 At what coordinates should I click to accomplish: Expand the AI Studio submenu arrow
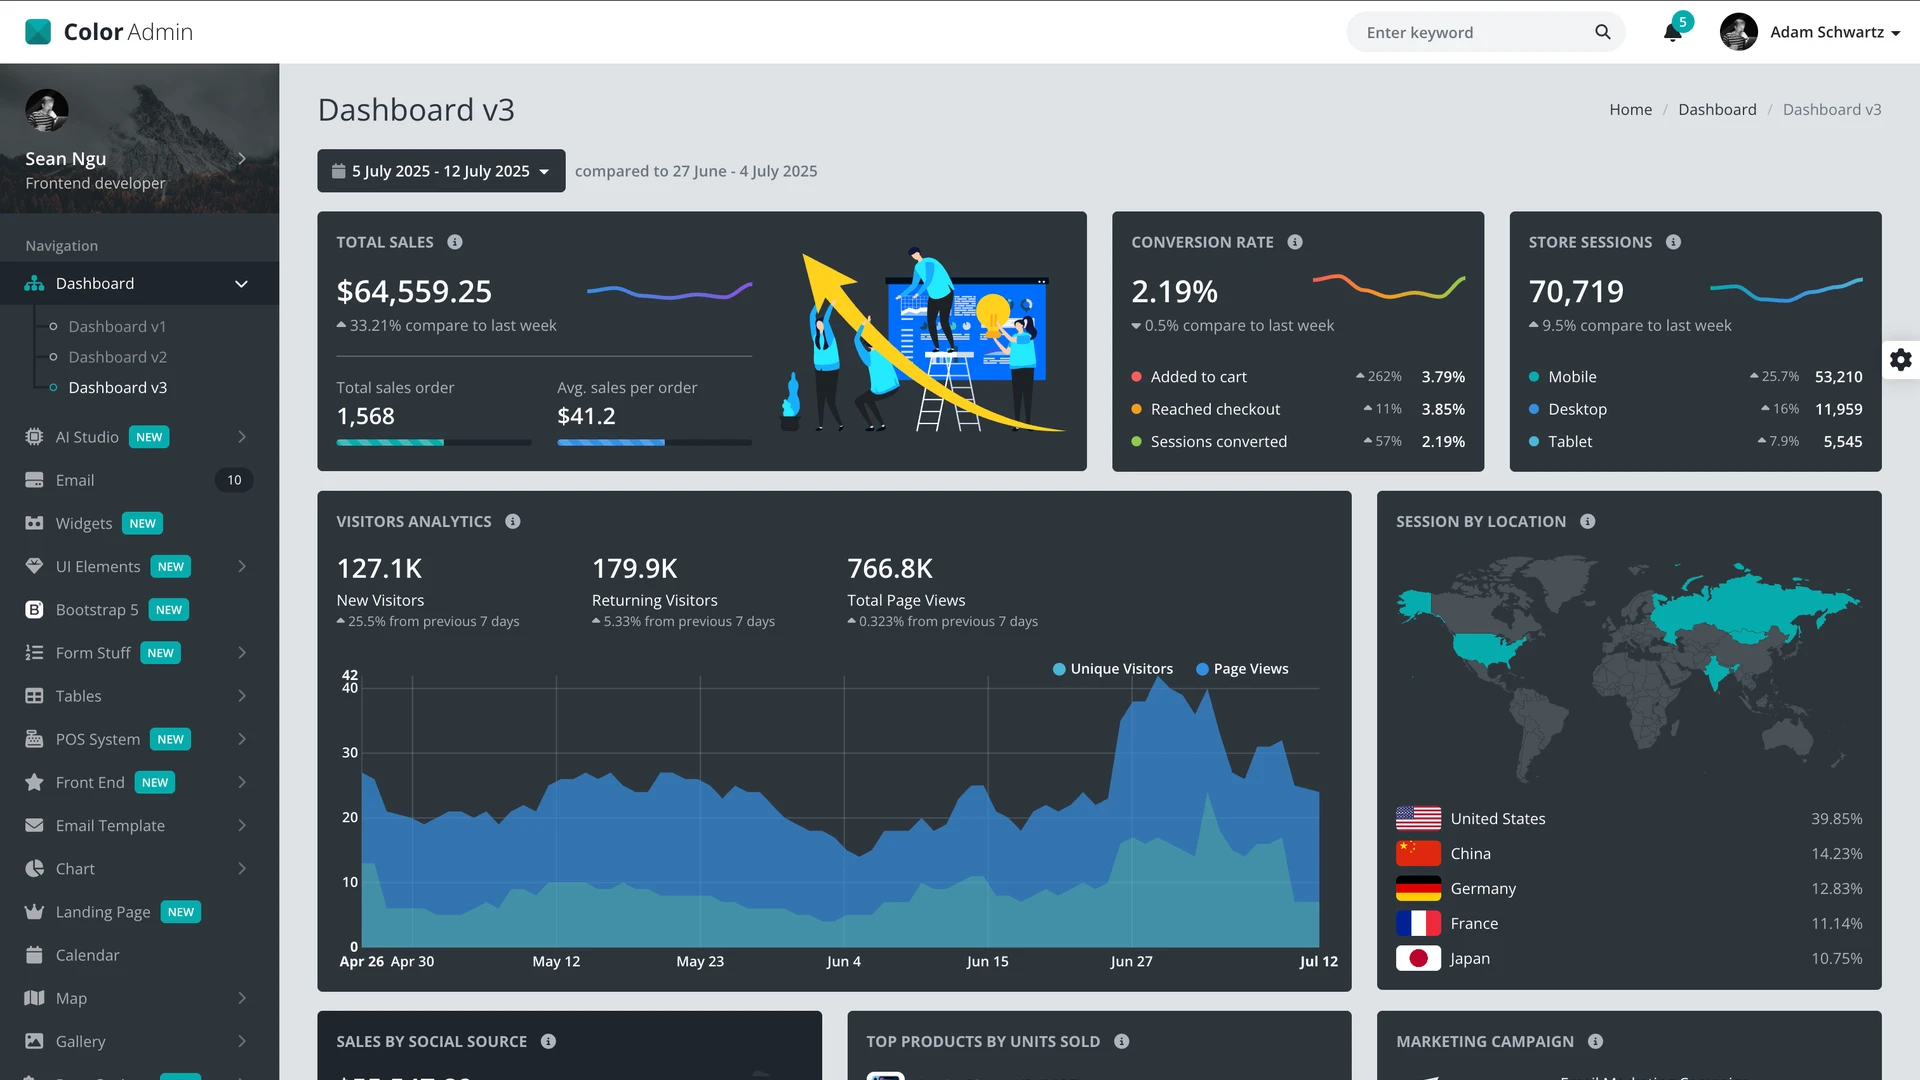click(x=242, y=437)
